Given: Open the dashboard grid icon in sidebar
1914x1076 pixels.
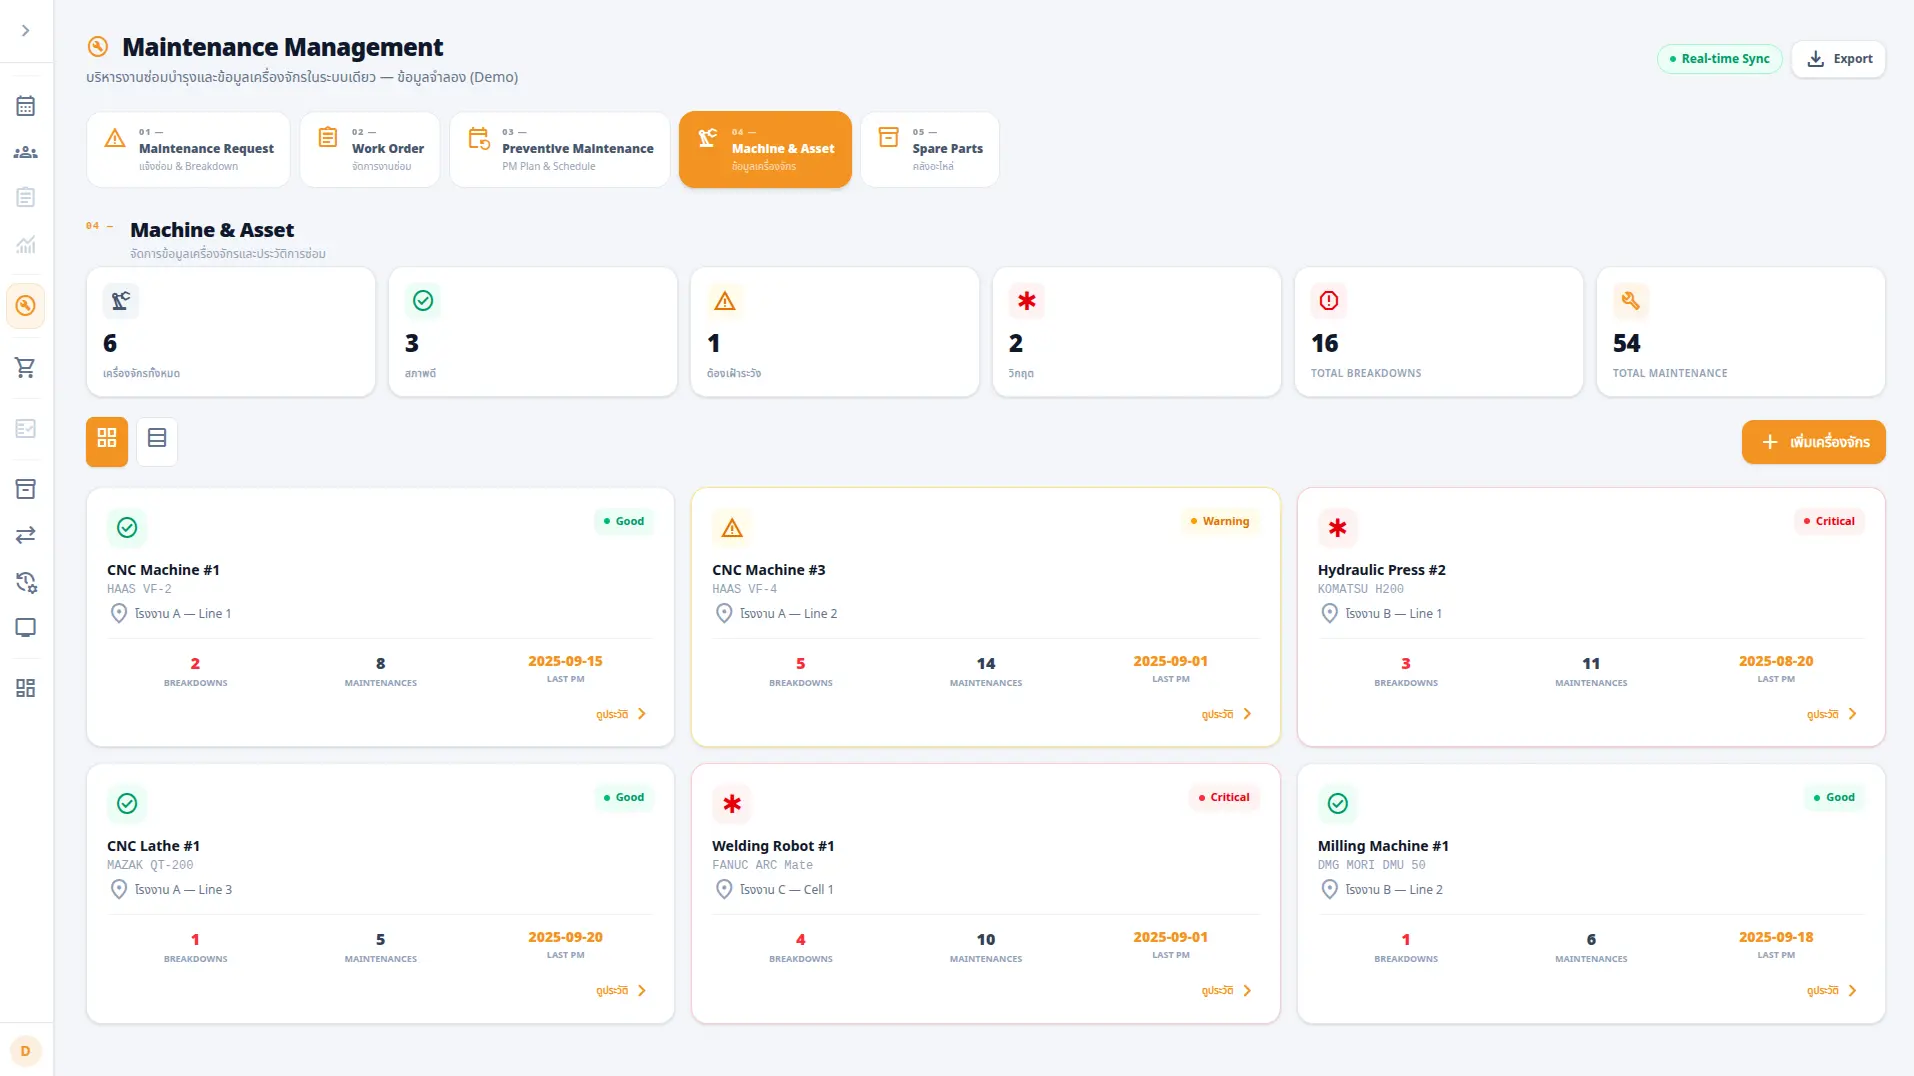Looking at the screenshot, I should (x=26, y=688).
